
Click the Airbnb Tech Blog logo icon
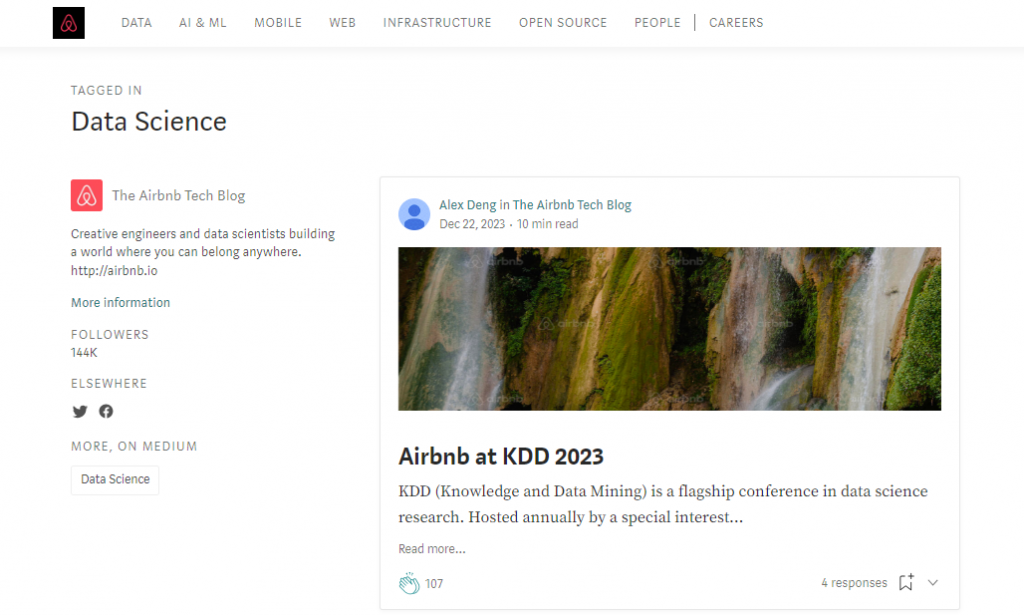[86, 196]
